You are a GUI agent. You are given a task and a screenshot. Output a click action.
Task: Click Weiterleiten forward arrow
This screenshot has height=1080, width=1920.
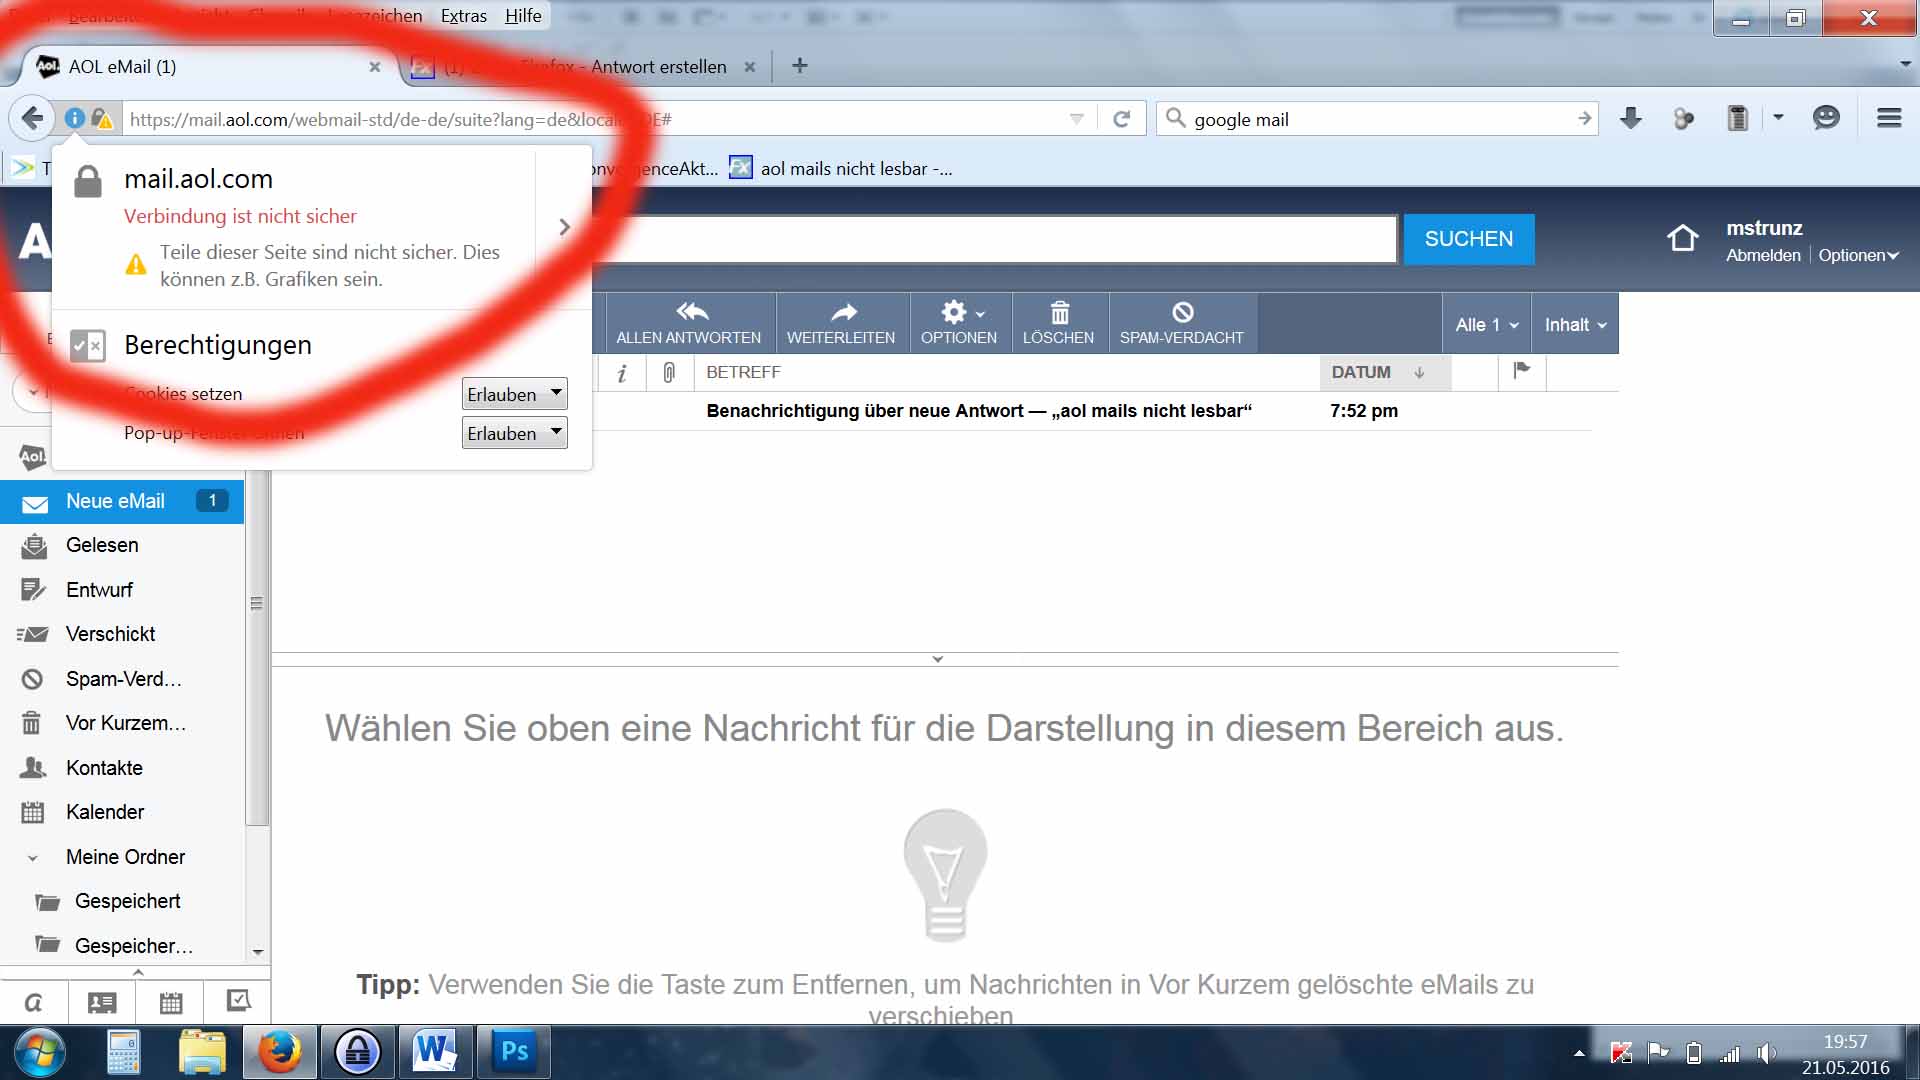842,313
